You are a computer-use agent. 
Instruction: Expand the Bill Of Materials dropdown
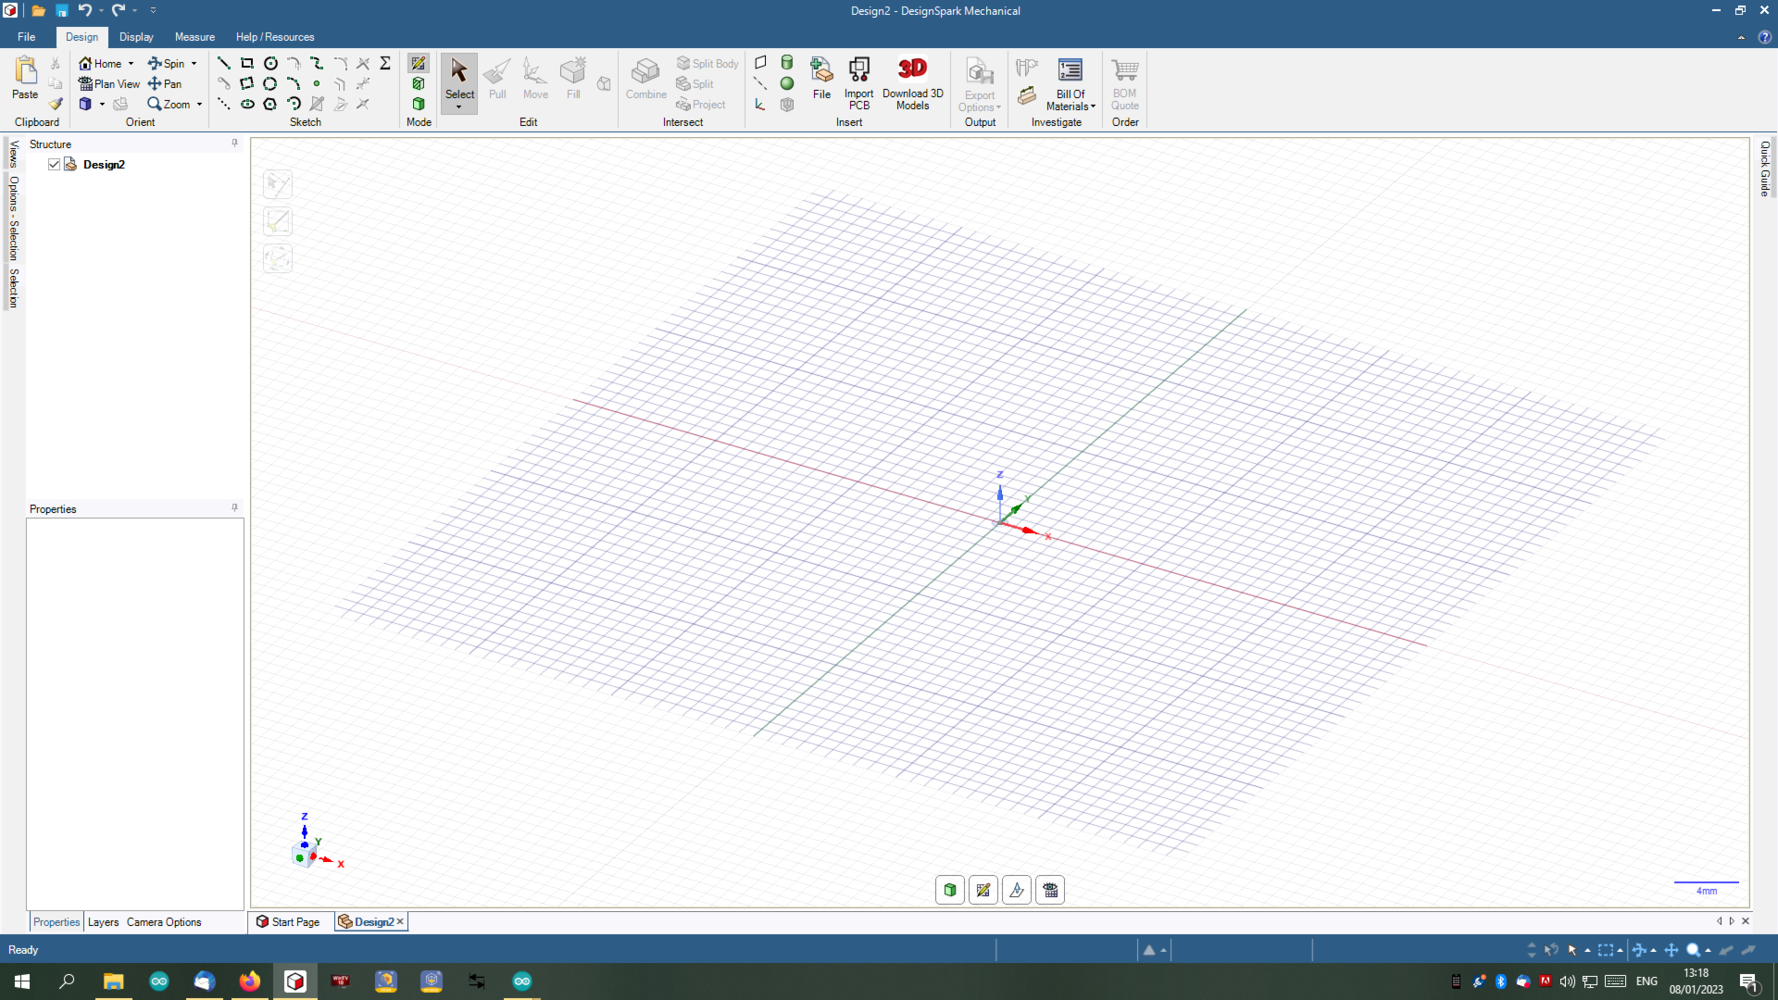[x=1093, y=107]
